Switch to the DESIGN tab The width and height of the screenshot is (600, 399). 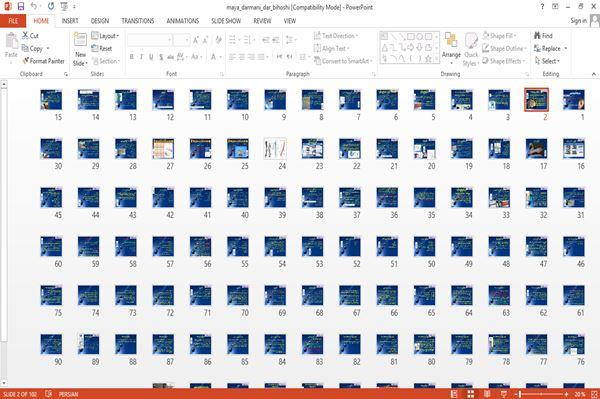pyautogui.click(x=100, y=21)
